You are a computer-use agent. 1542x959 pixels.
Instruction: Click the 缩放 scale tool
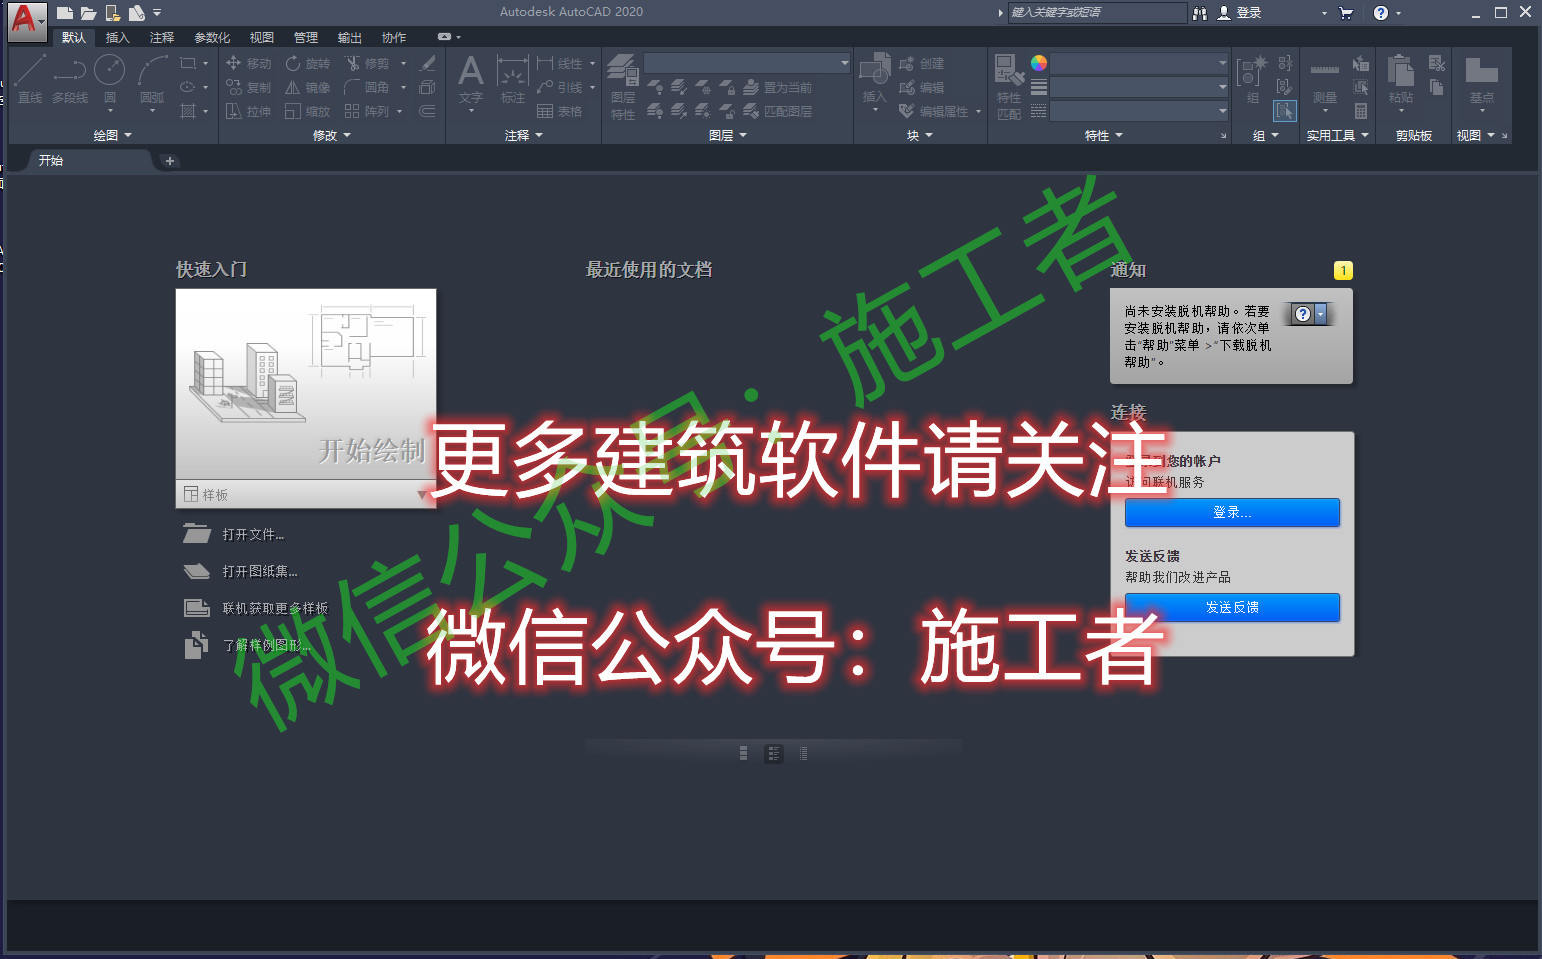click(308, 111)
